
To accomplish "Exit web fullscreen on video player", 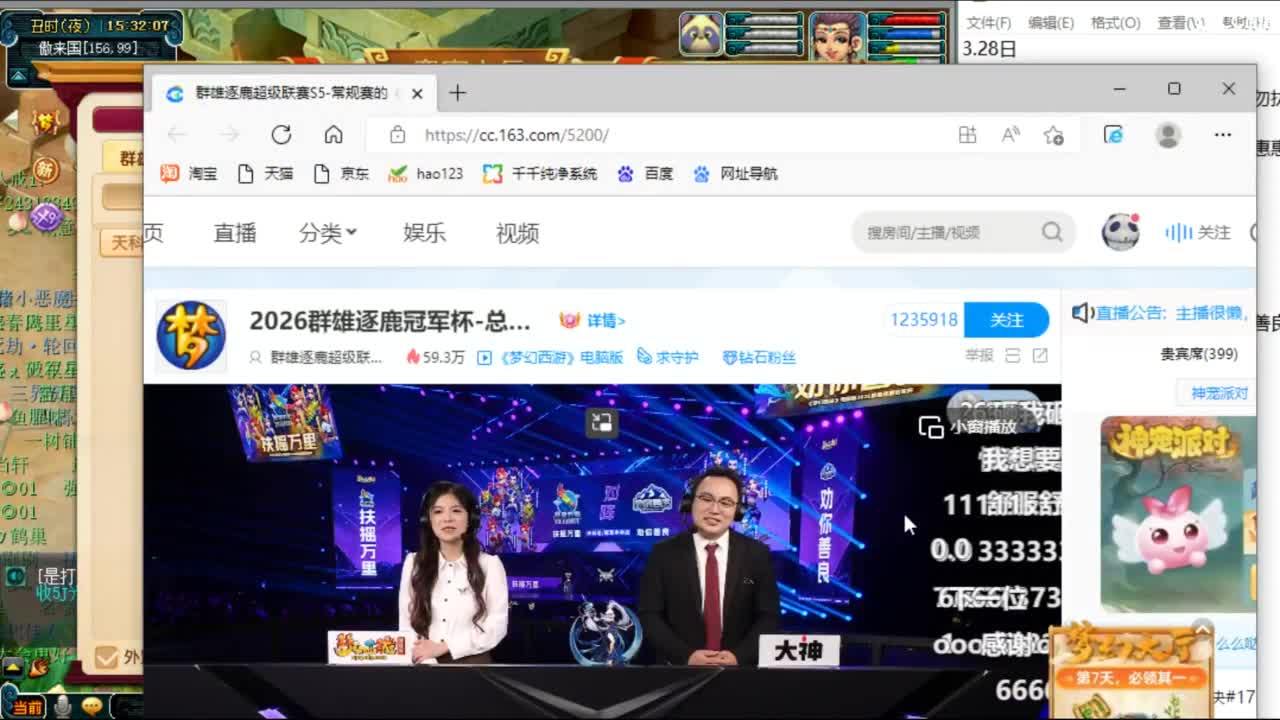I will click(601, 422).
